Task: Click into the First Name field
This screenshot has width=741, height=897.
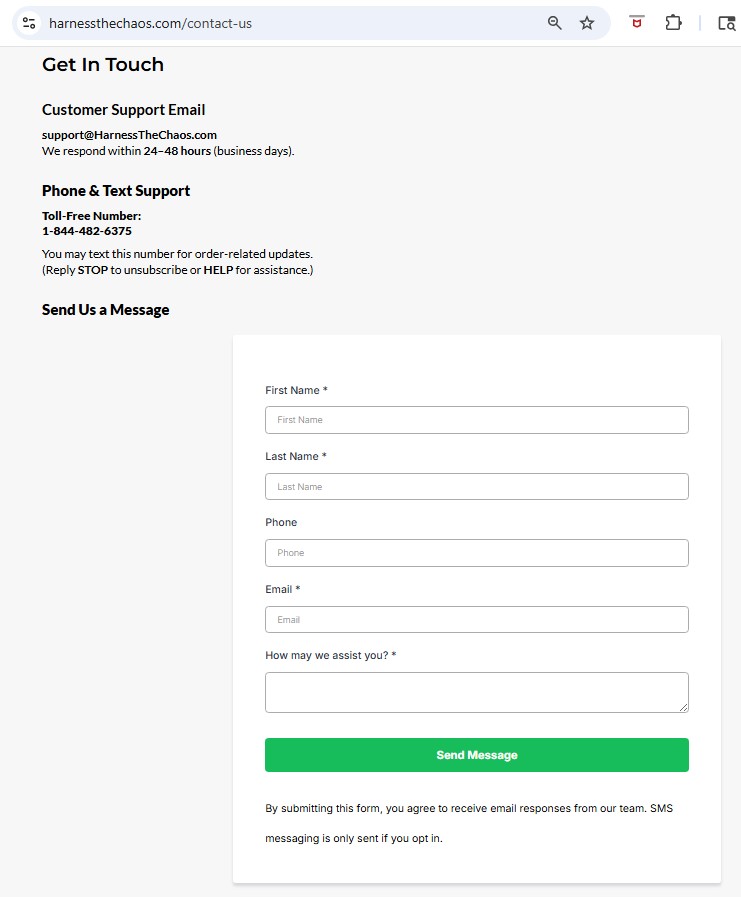Action: click(x=476, y=420)
